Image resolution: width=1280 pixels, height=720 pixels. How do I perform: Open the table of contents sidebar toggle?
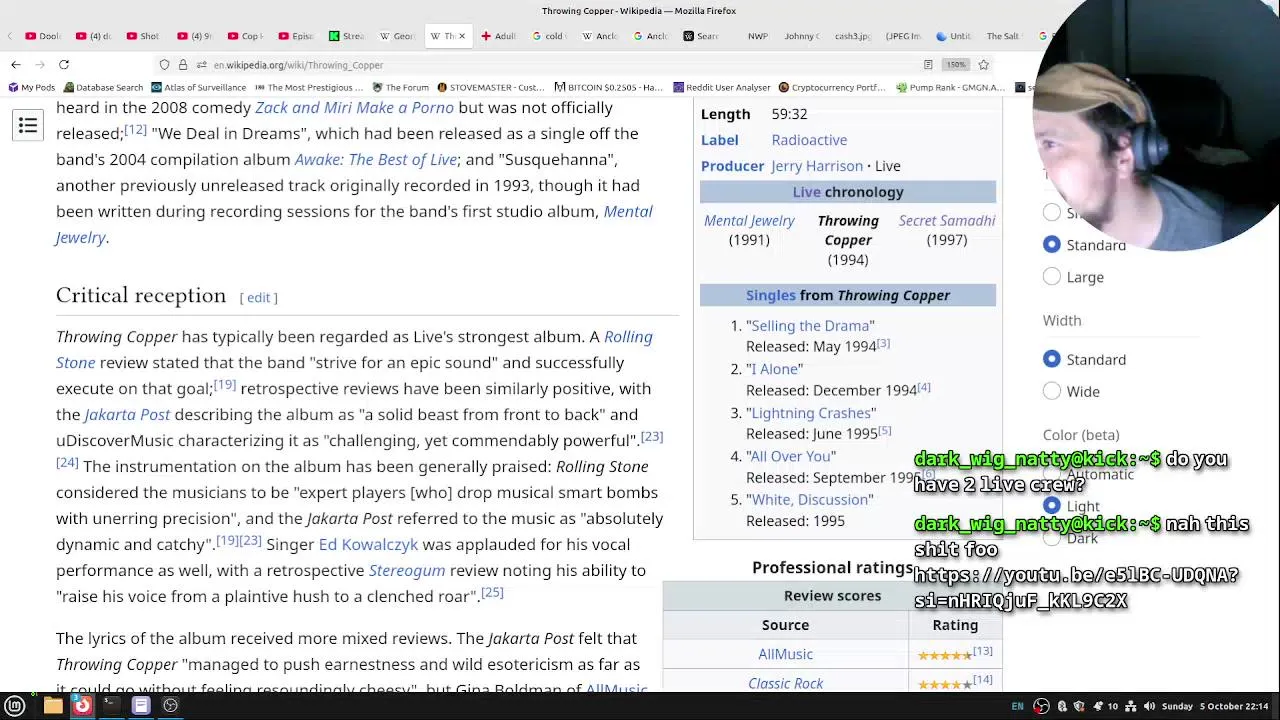(28, 125)
